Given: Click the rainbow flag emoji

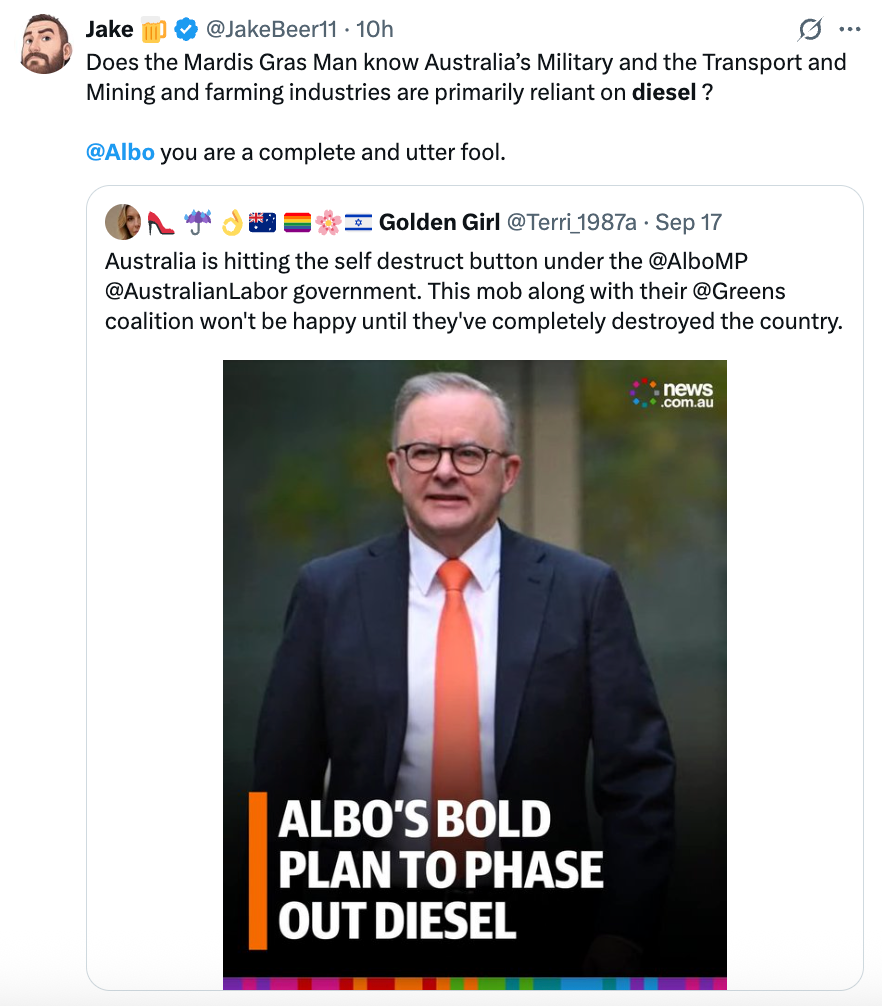Looking at the screenshot, I should coord(297,222).
